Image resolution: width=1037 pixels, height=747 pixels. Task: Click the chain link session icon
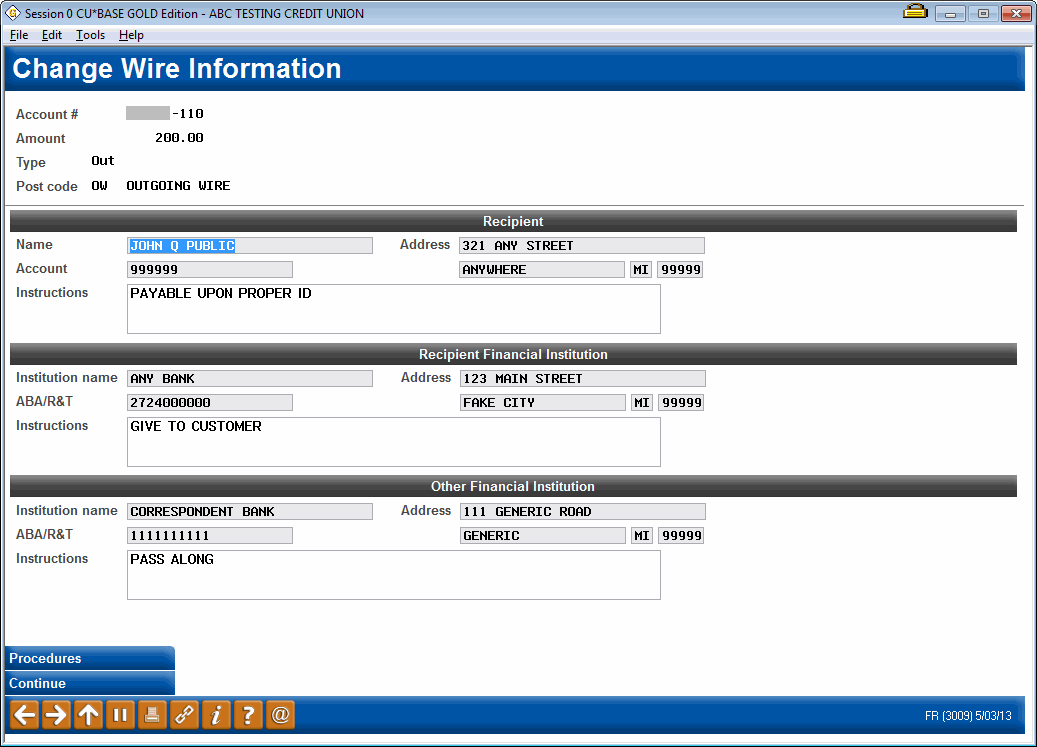pyautogui.click(x=183, y=715)
